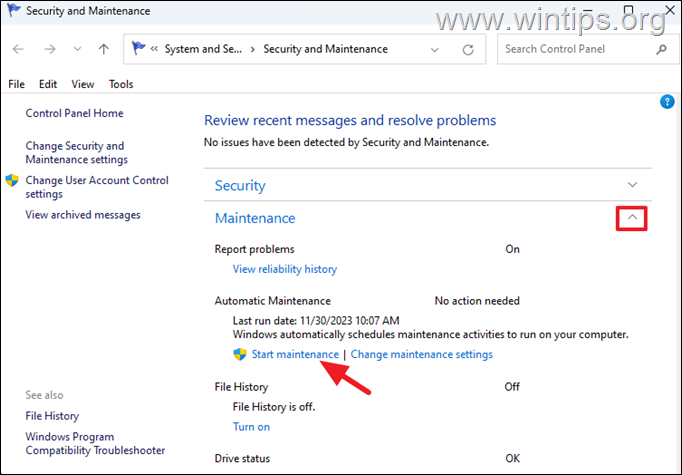Open the Tools menu
The image size is (682, 475).
121,84
